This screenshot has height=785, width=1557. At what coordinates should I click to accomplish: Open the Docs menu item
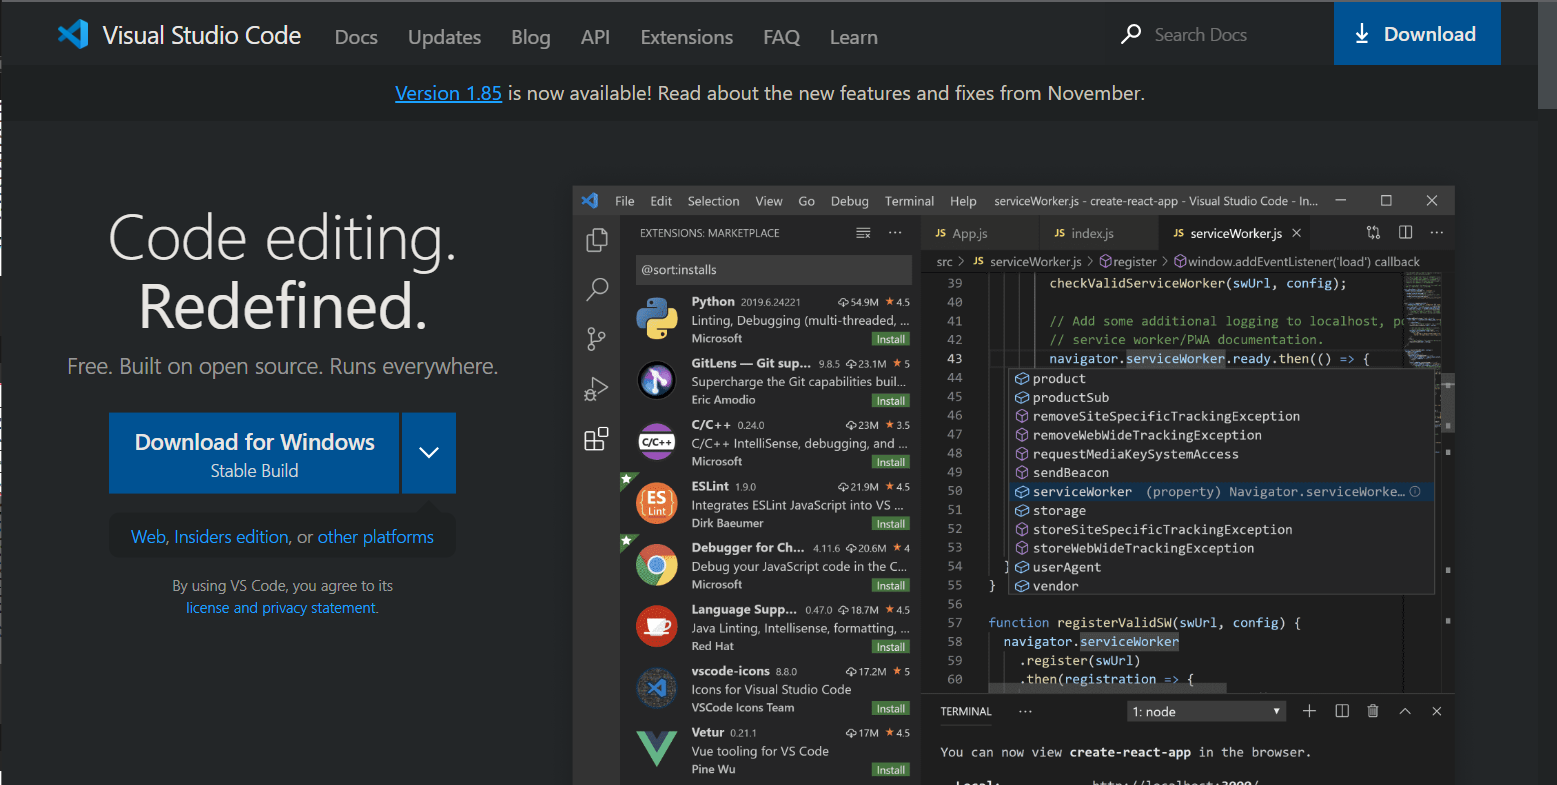click(356, 37)
